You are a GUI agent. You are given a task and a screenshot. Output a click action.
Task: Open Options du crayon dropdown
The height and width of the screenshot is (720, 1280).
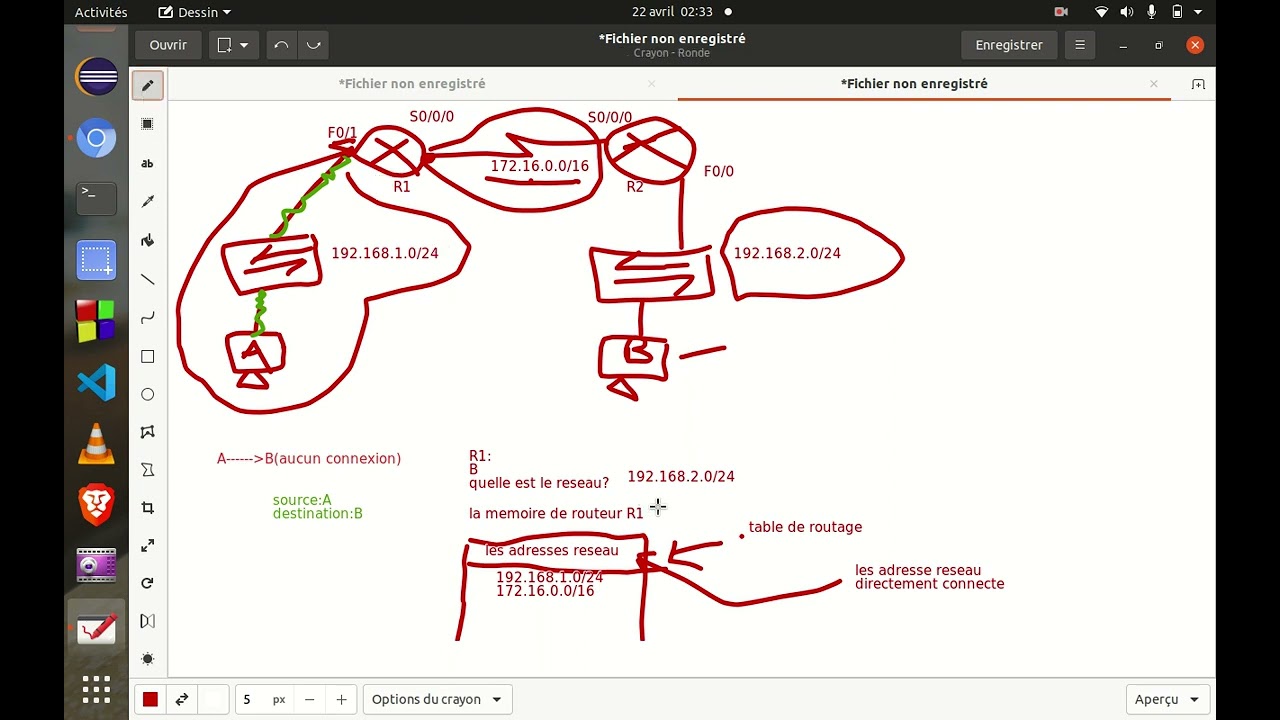tap(438, 700)
